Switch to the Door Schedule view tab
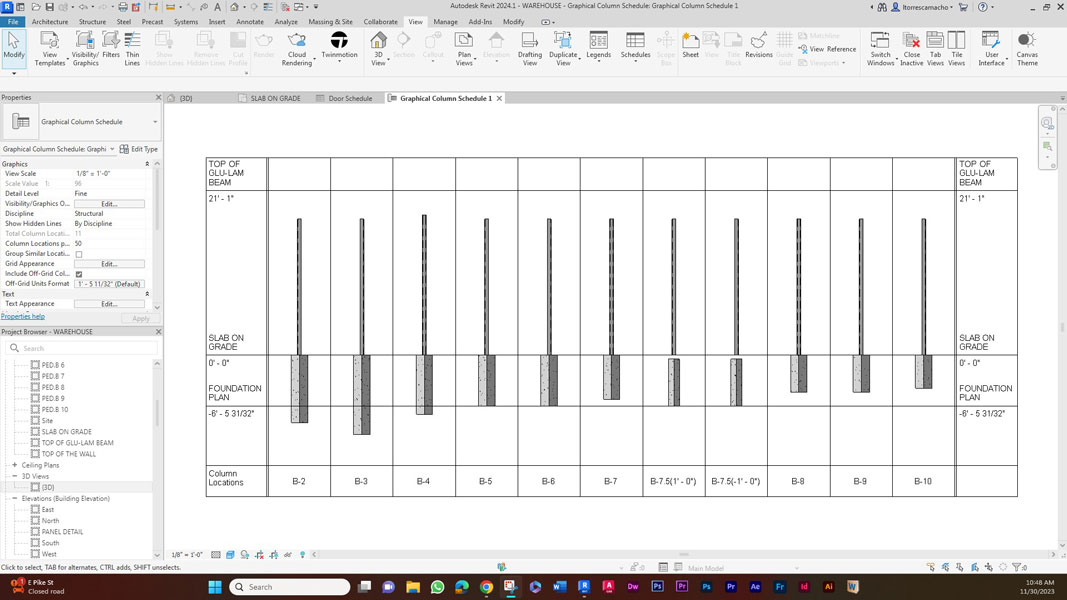Image resolution: width=1067 pixels, height=600 pixels. pos(349,98)
